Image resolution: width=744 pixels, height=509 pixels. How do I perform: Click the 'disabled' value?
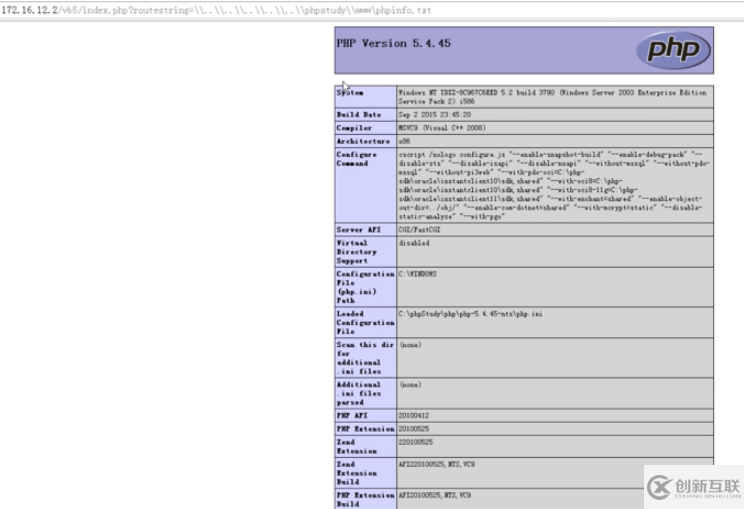pyautogui.click(x=414, y=243)
